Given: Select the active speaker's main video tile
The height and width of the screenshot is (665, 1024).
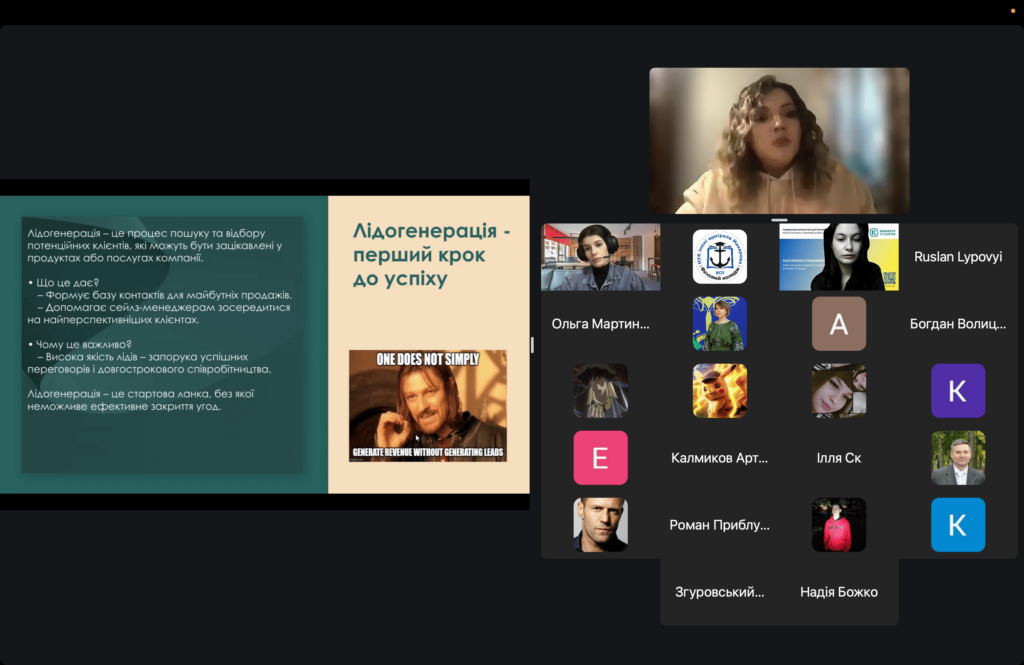Looking at the screenshot, I should click(x=779, y=140).
